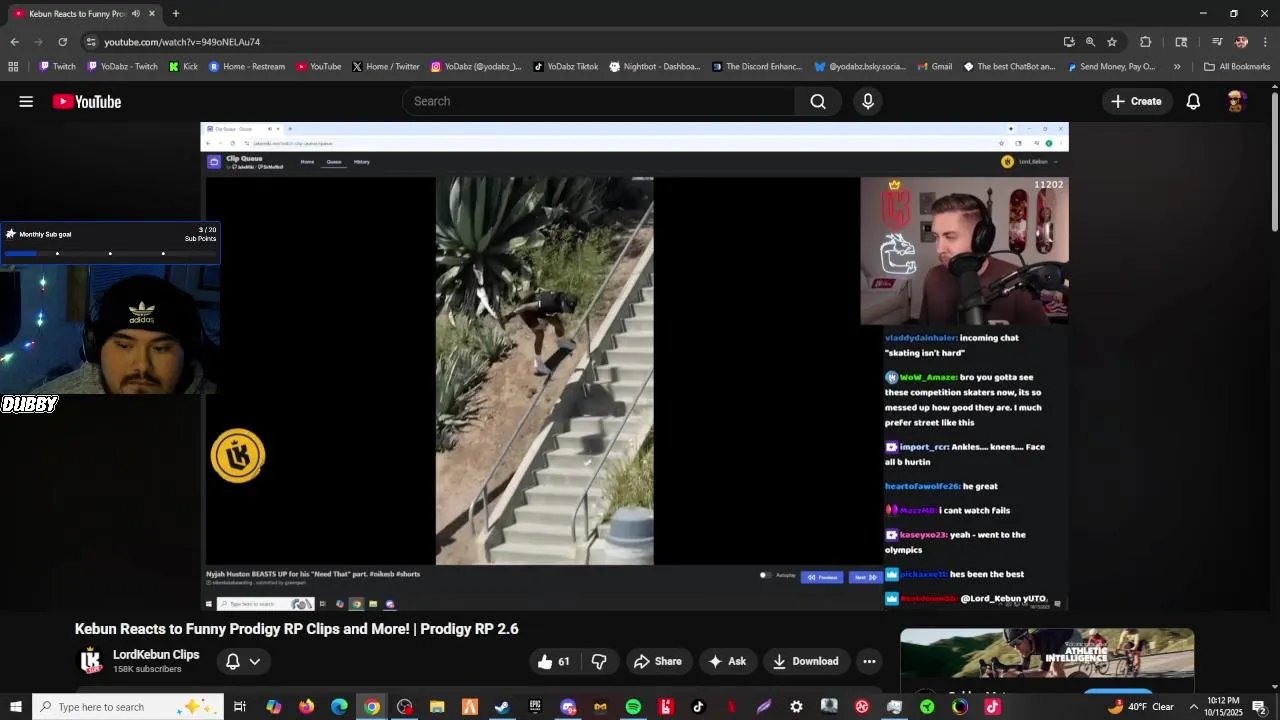Mute the tab via speaker icon
This screenshot has height=720, width=1280.
click(135, 14)
